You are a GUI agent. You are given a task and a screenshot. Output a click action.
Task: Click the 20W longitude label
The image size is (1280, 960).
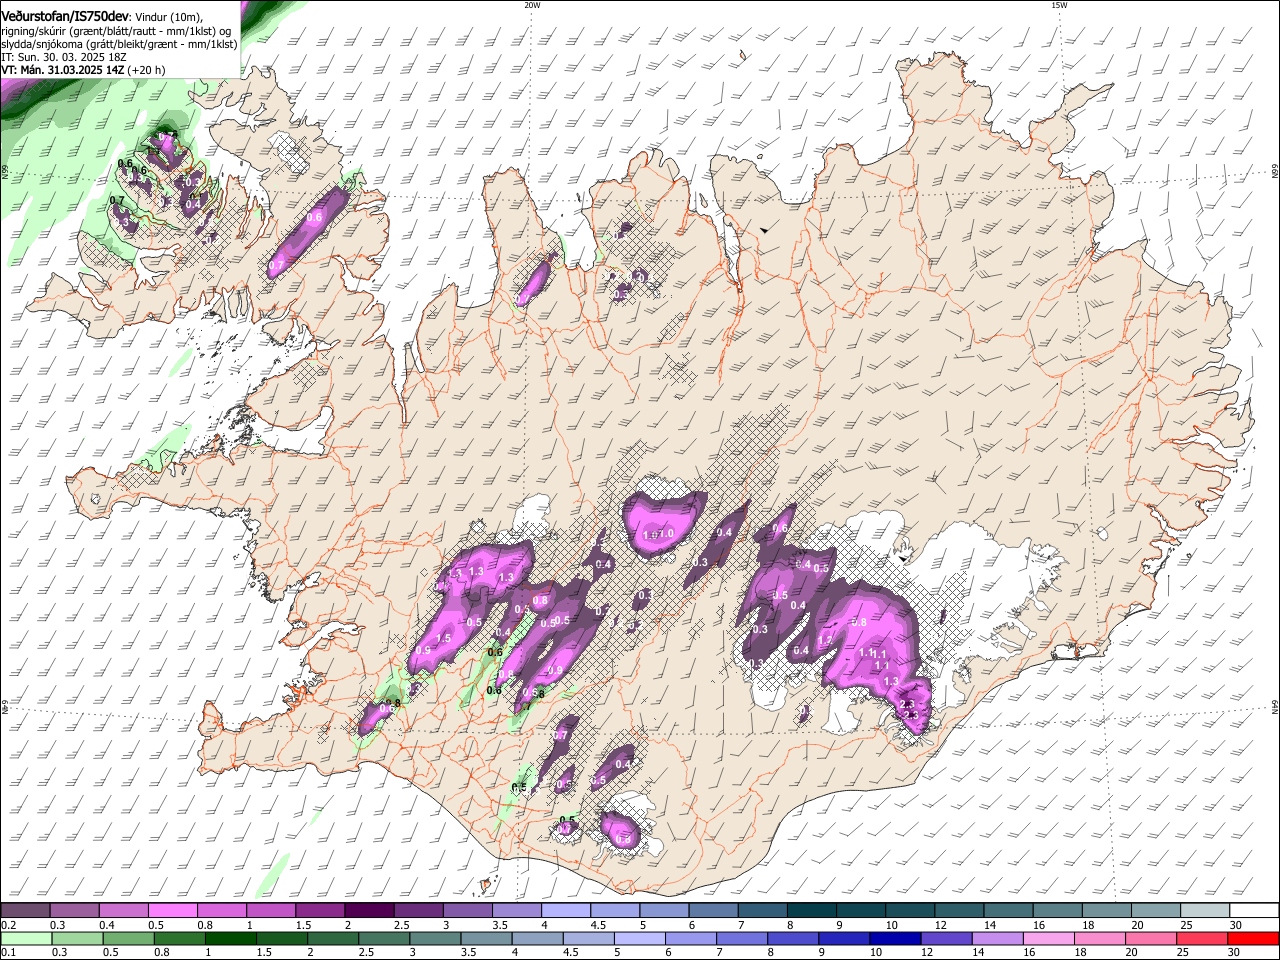pos(532,4)
